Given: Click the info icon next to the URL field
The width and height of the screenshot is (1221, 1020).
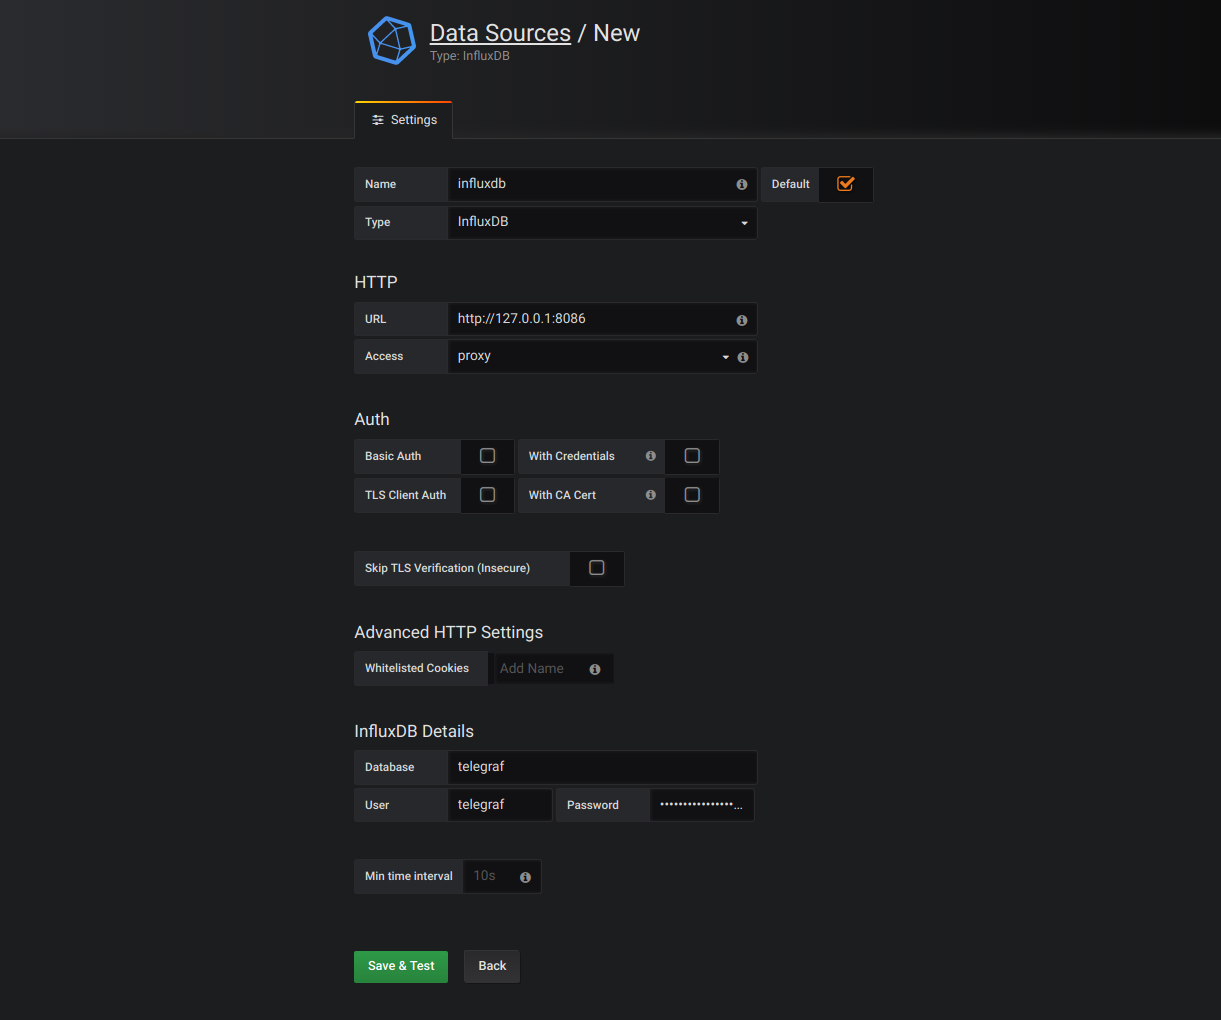Looking at the screenshot, I should click(741, 319).
